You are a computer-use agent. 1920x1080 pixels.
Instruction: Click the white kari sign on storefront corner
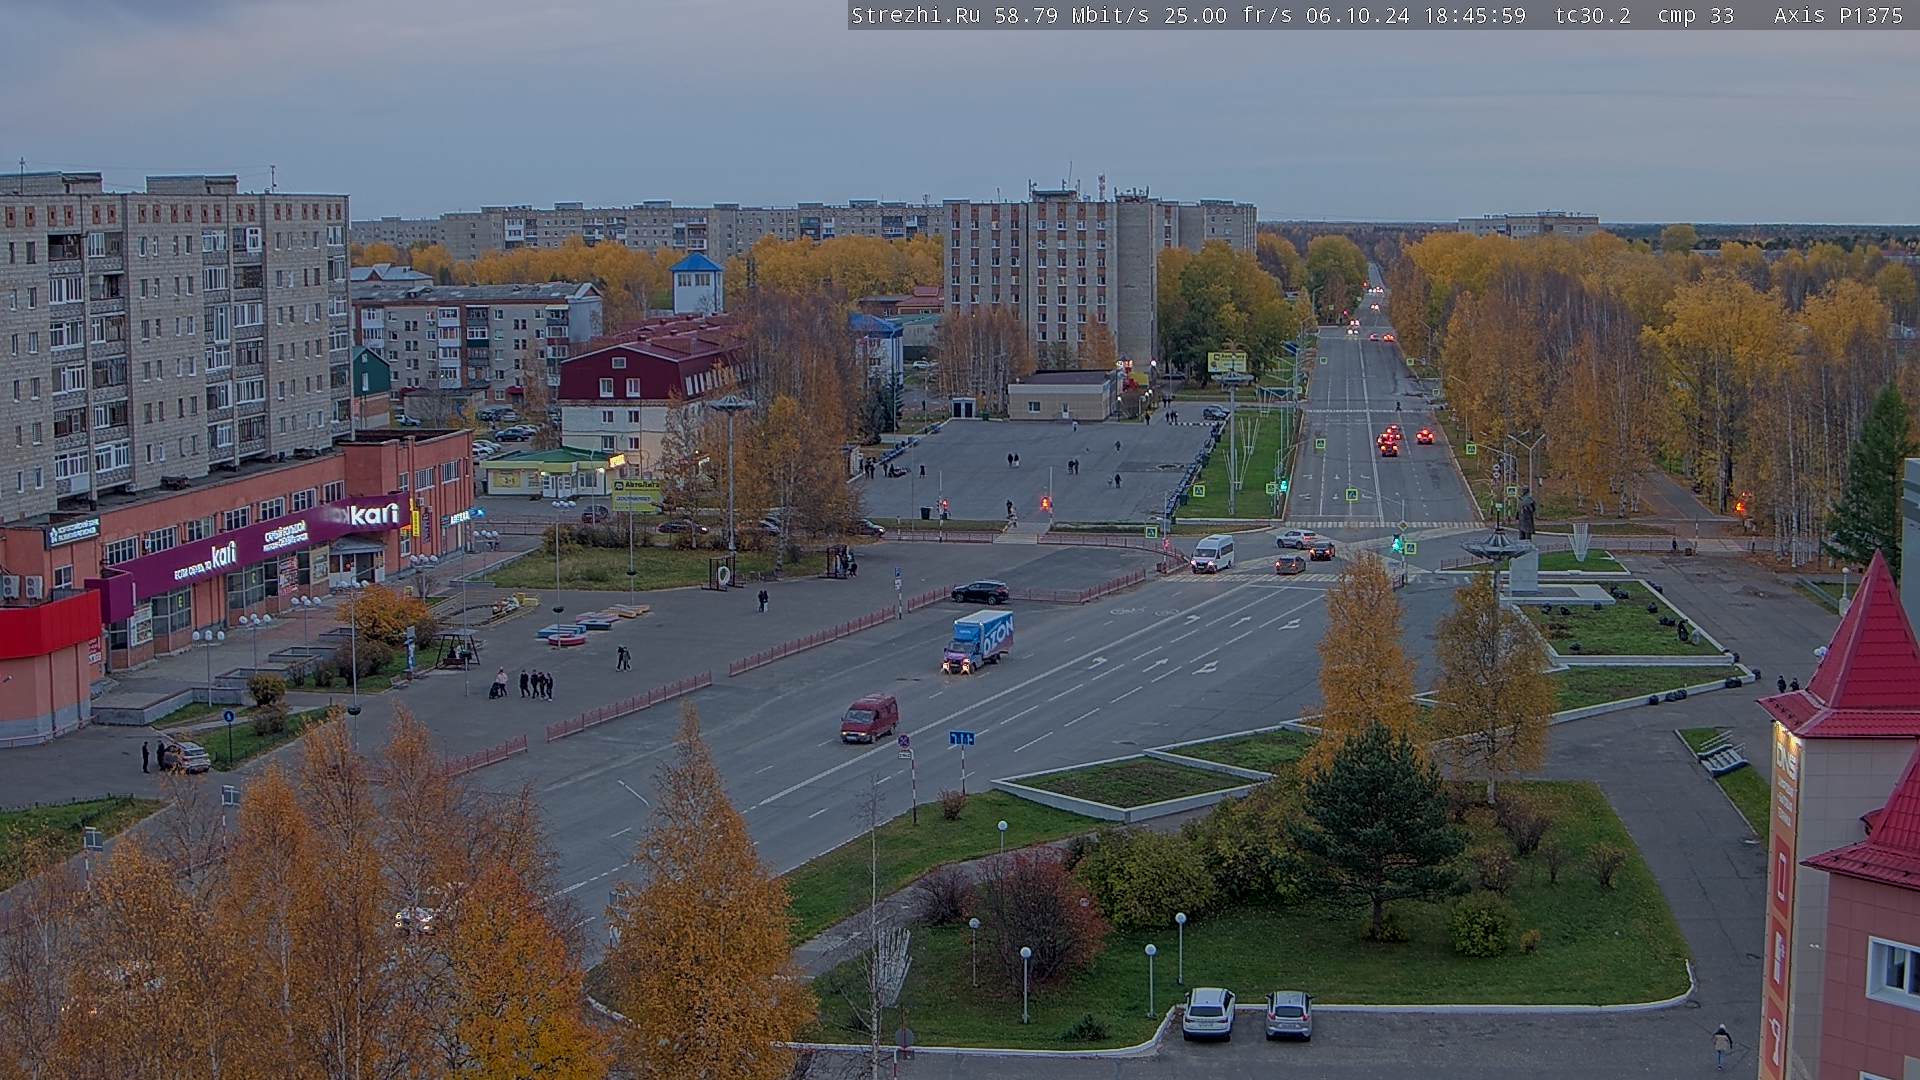[374, 514]
